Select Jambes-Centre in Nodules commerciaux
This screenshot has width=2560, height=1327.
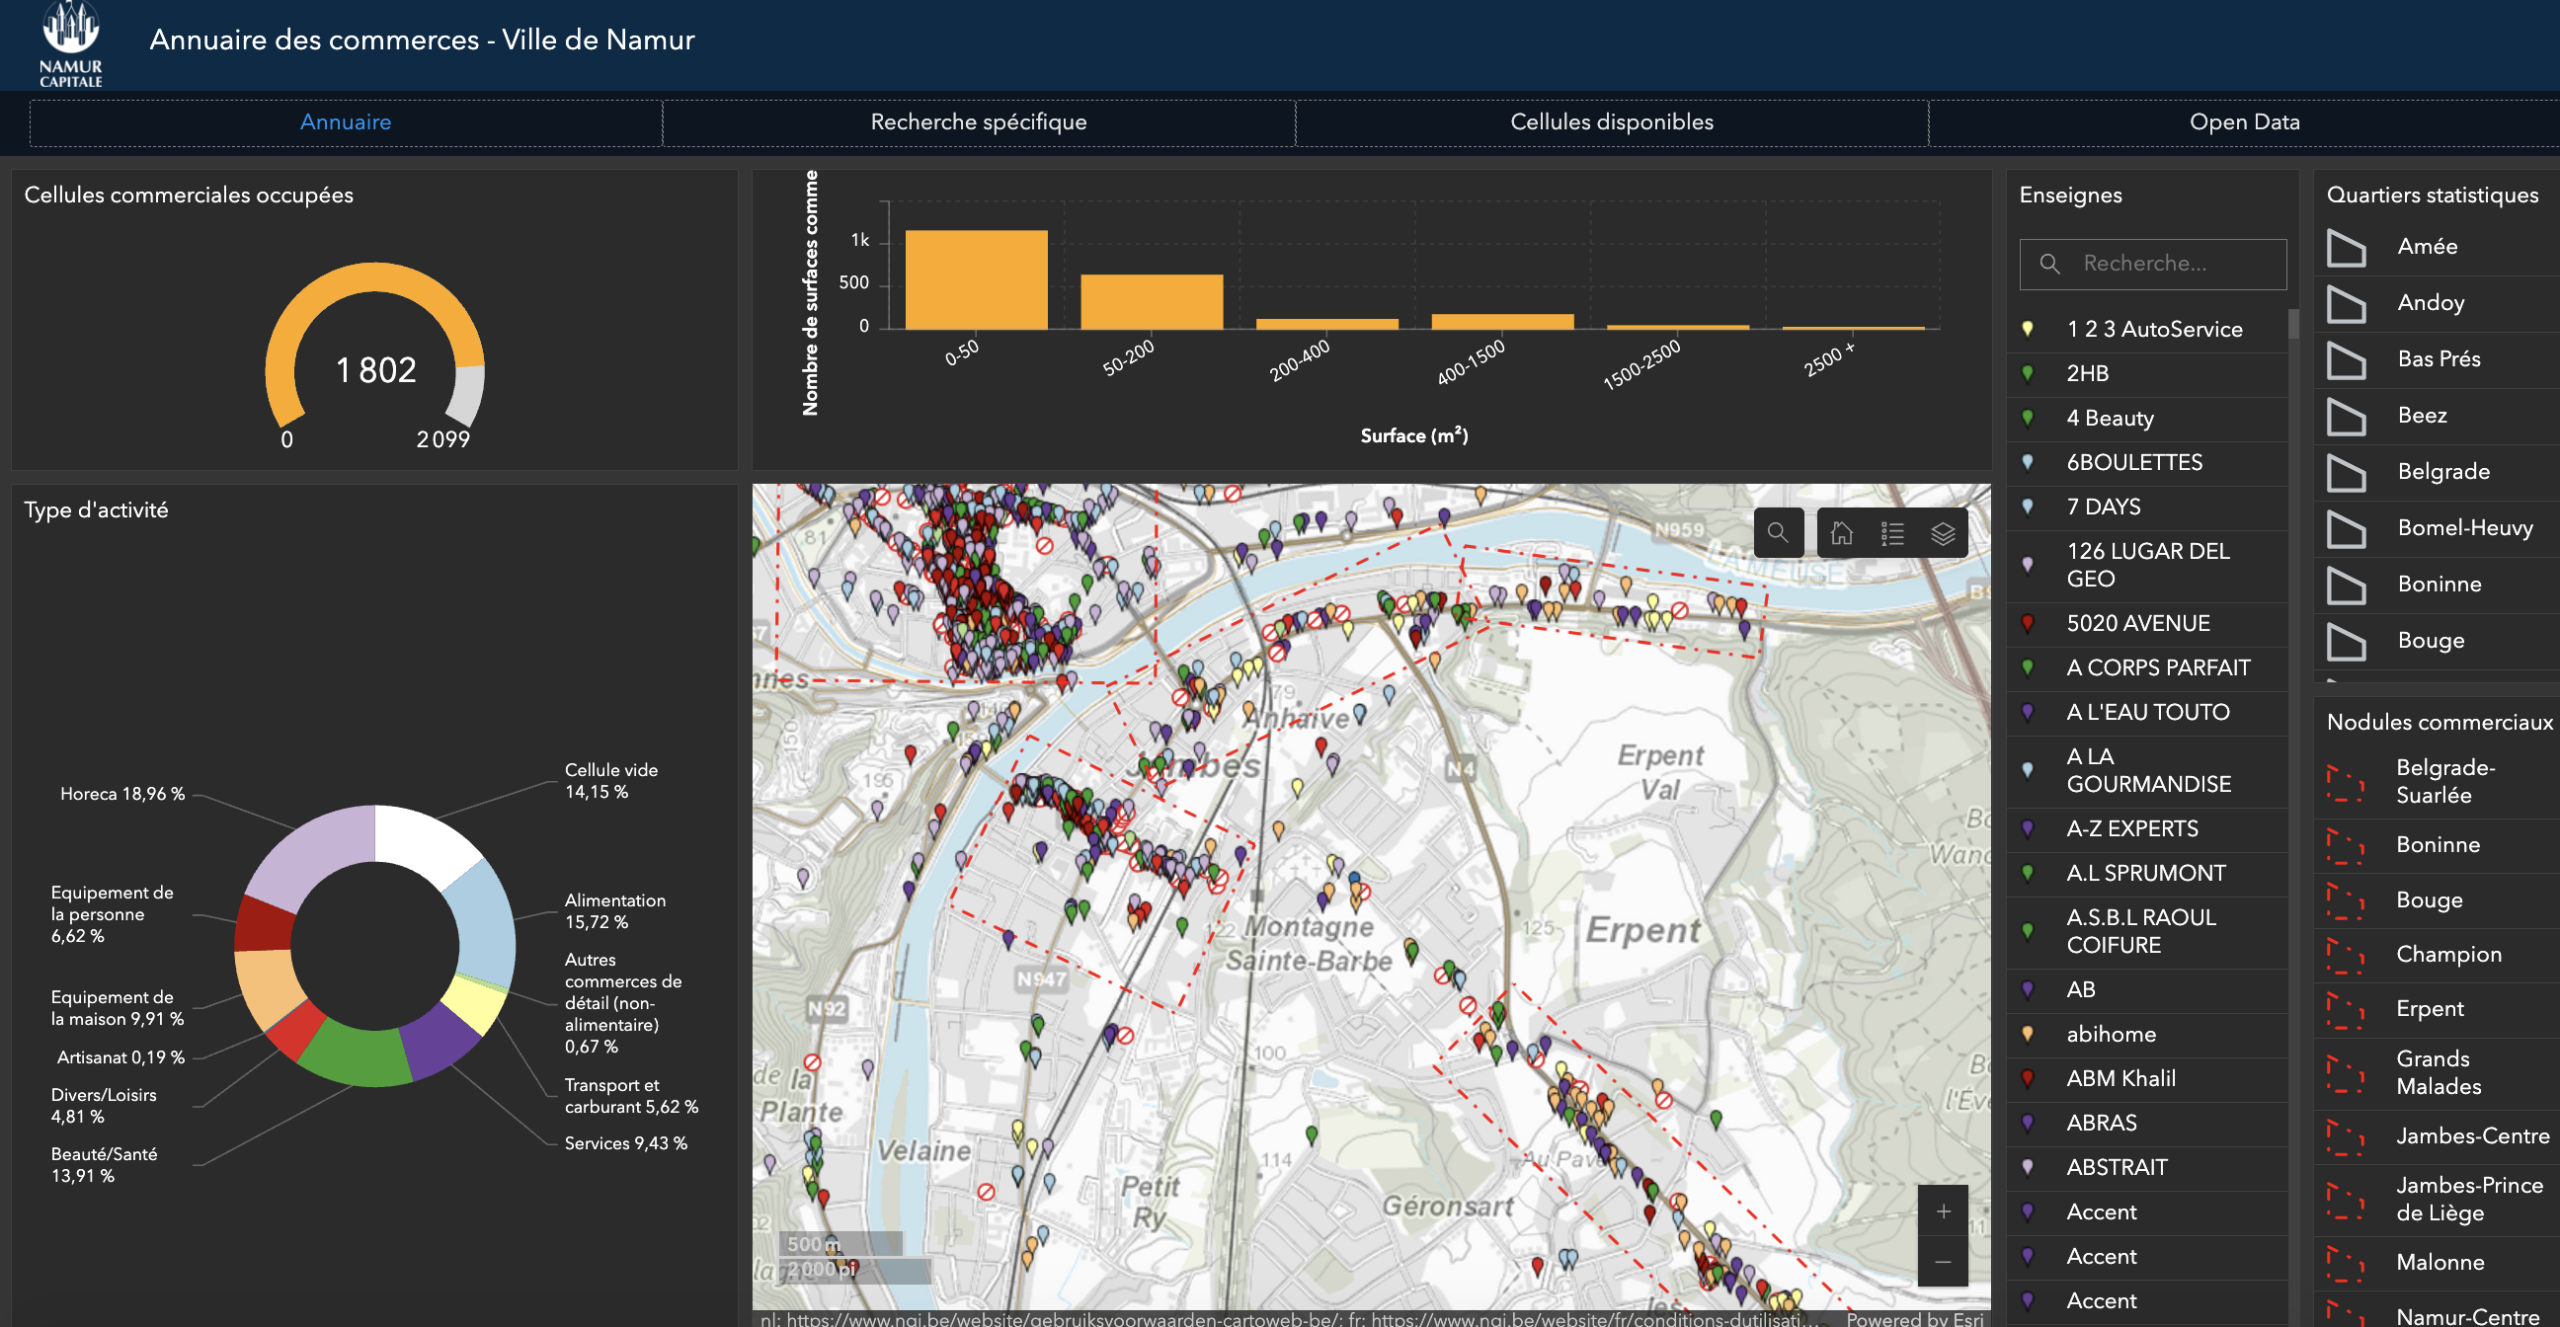coord(2471,1136)
